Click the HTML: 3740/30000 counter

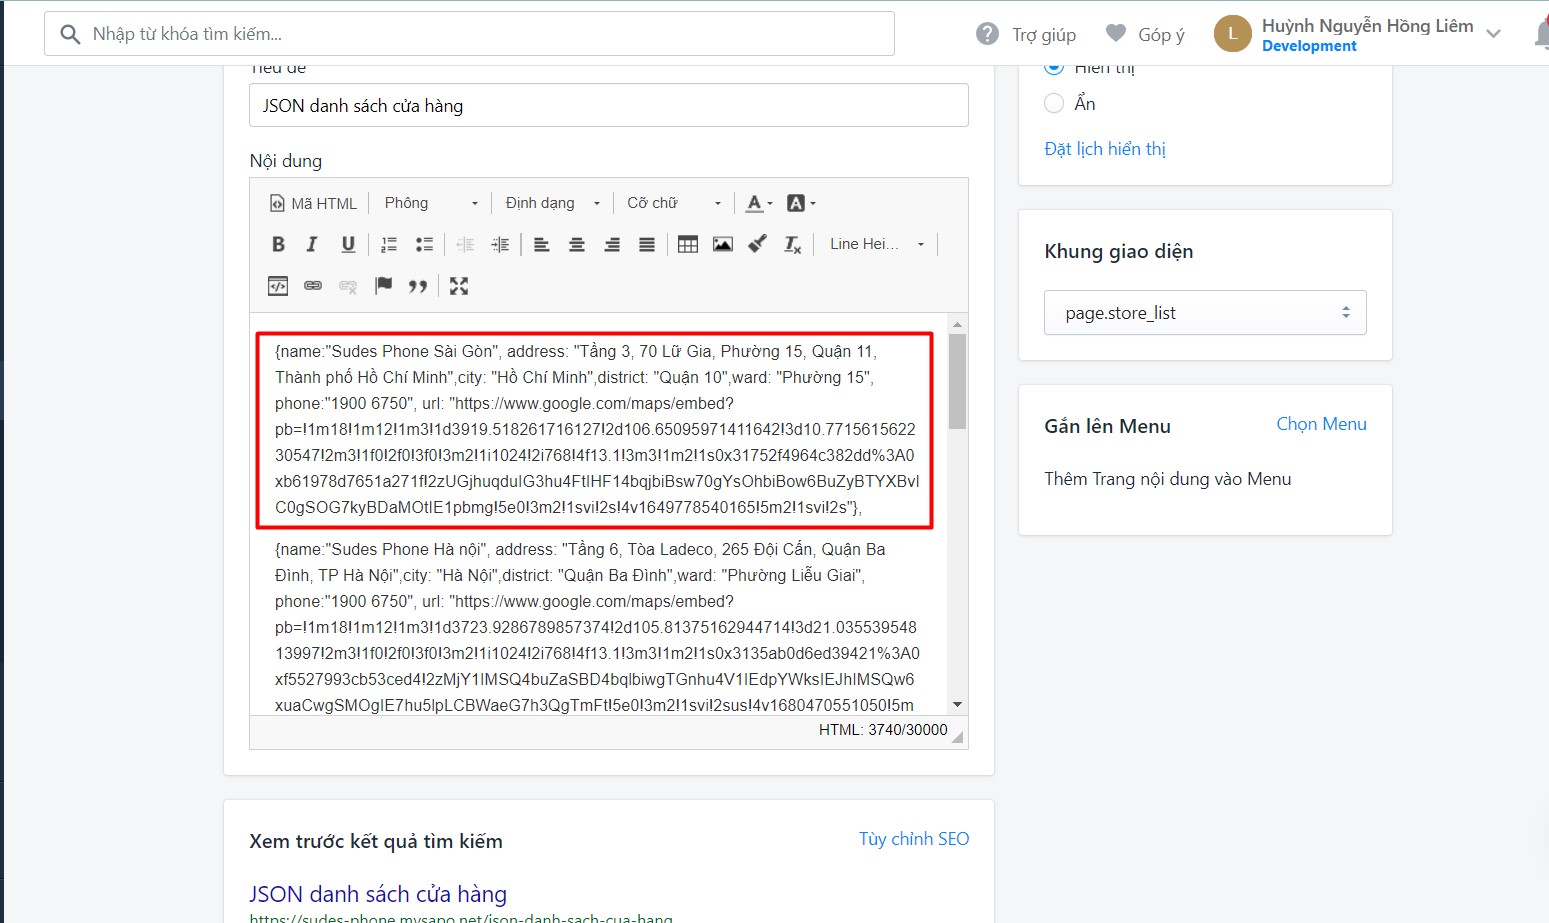[883, 730]
